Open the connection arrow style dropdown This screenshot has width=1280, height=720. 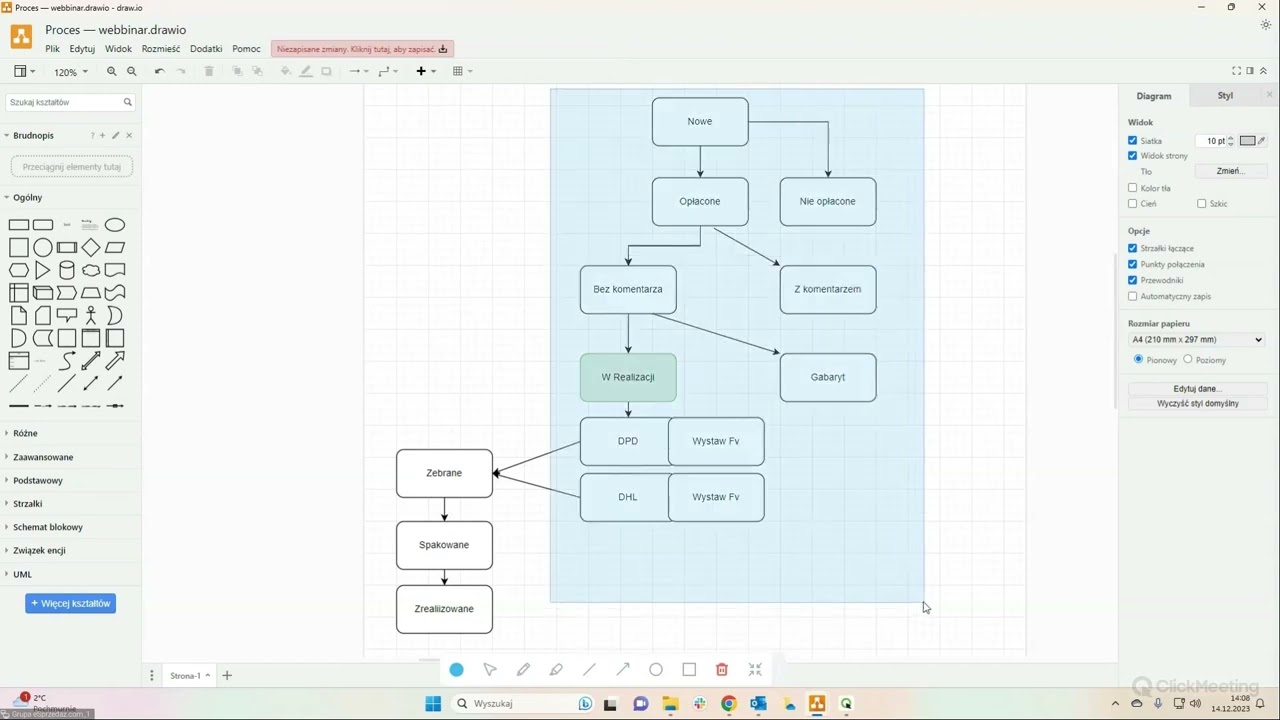click(359, 71)
